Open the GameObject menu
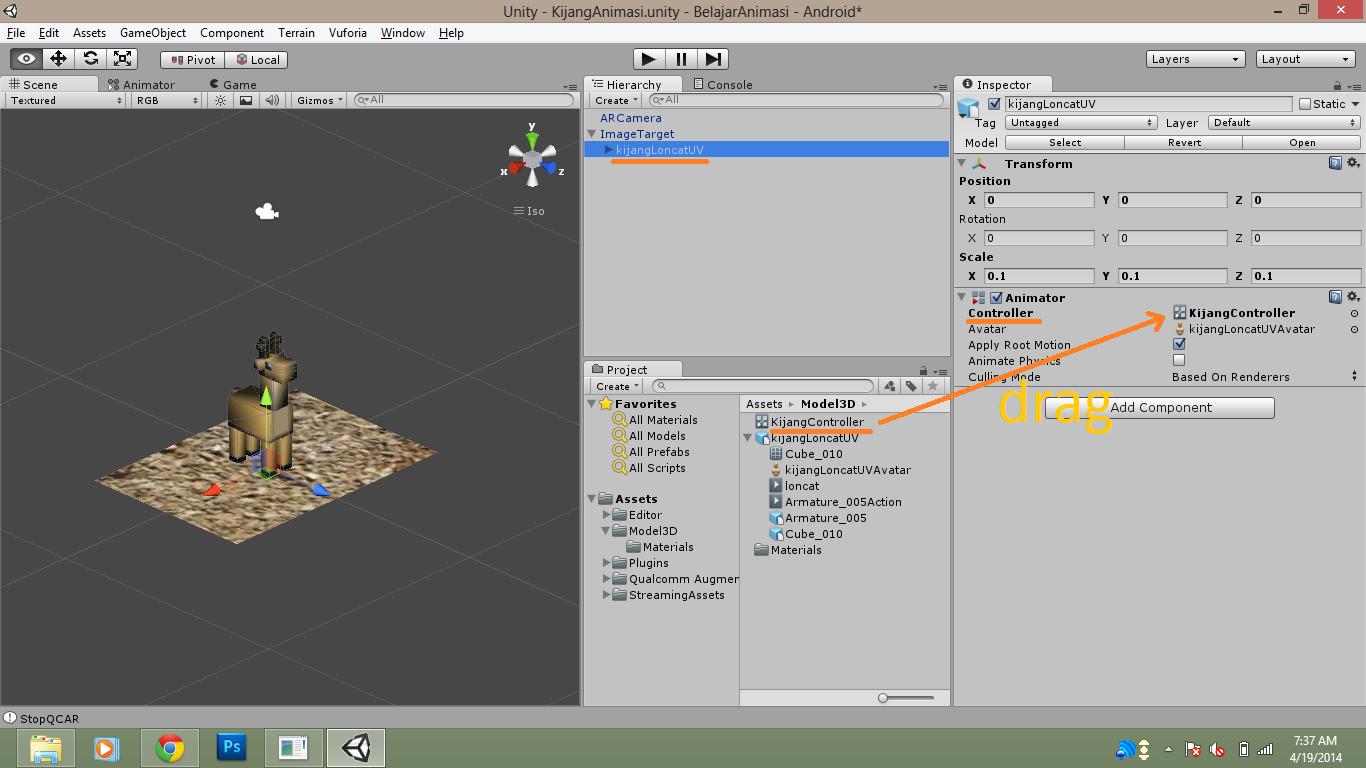Viewport: 1366px width, 768px height. point(153,33)
